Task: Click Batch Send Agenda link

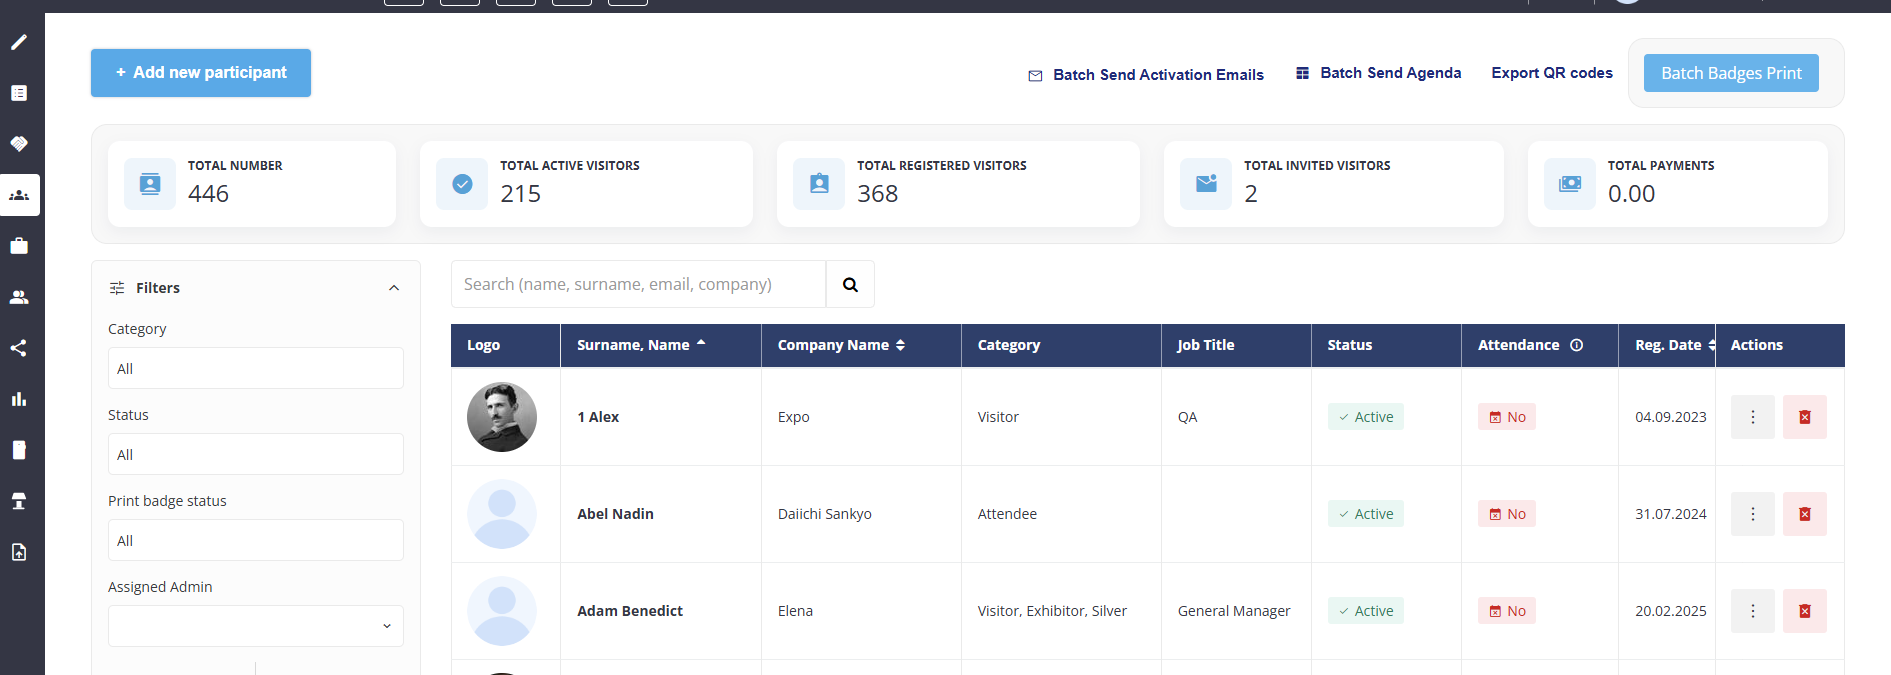Action: tap(1378, 73)
